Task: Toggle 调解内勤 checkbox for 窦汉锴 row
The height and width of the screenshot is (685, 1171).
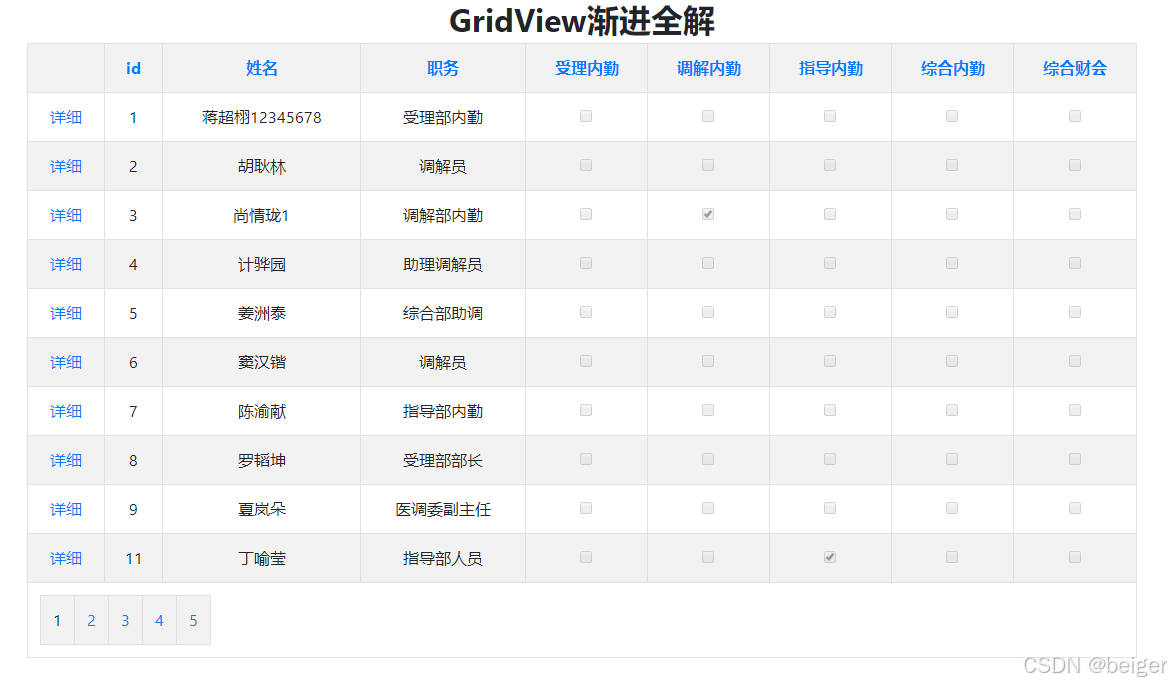Action: [x=708, y=362]
